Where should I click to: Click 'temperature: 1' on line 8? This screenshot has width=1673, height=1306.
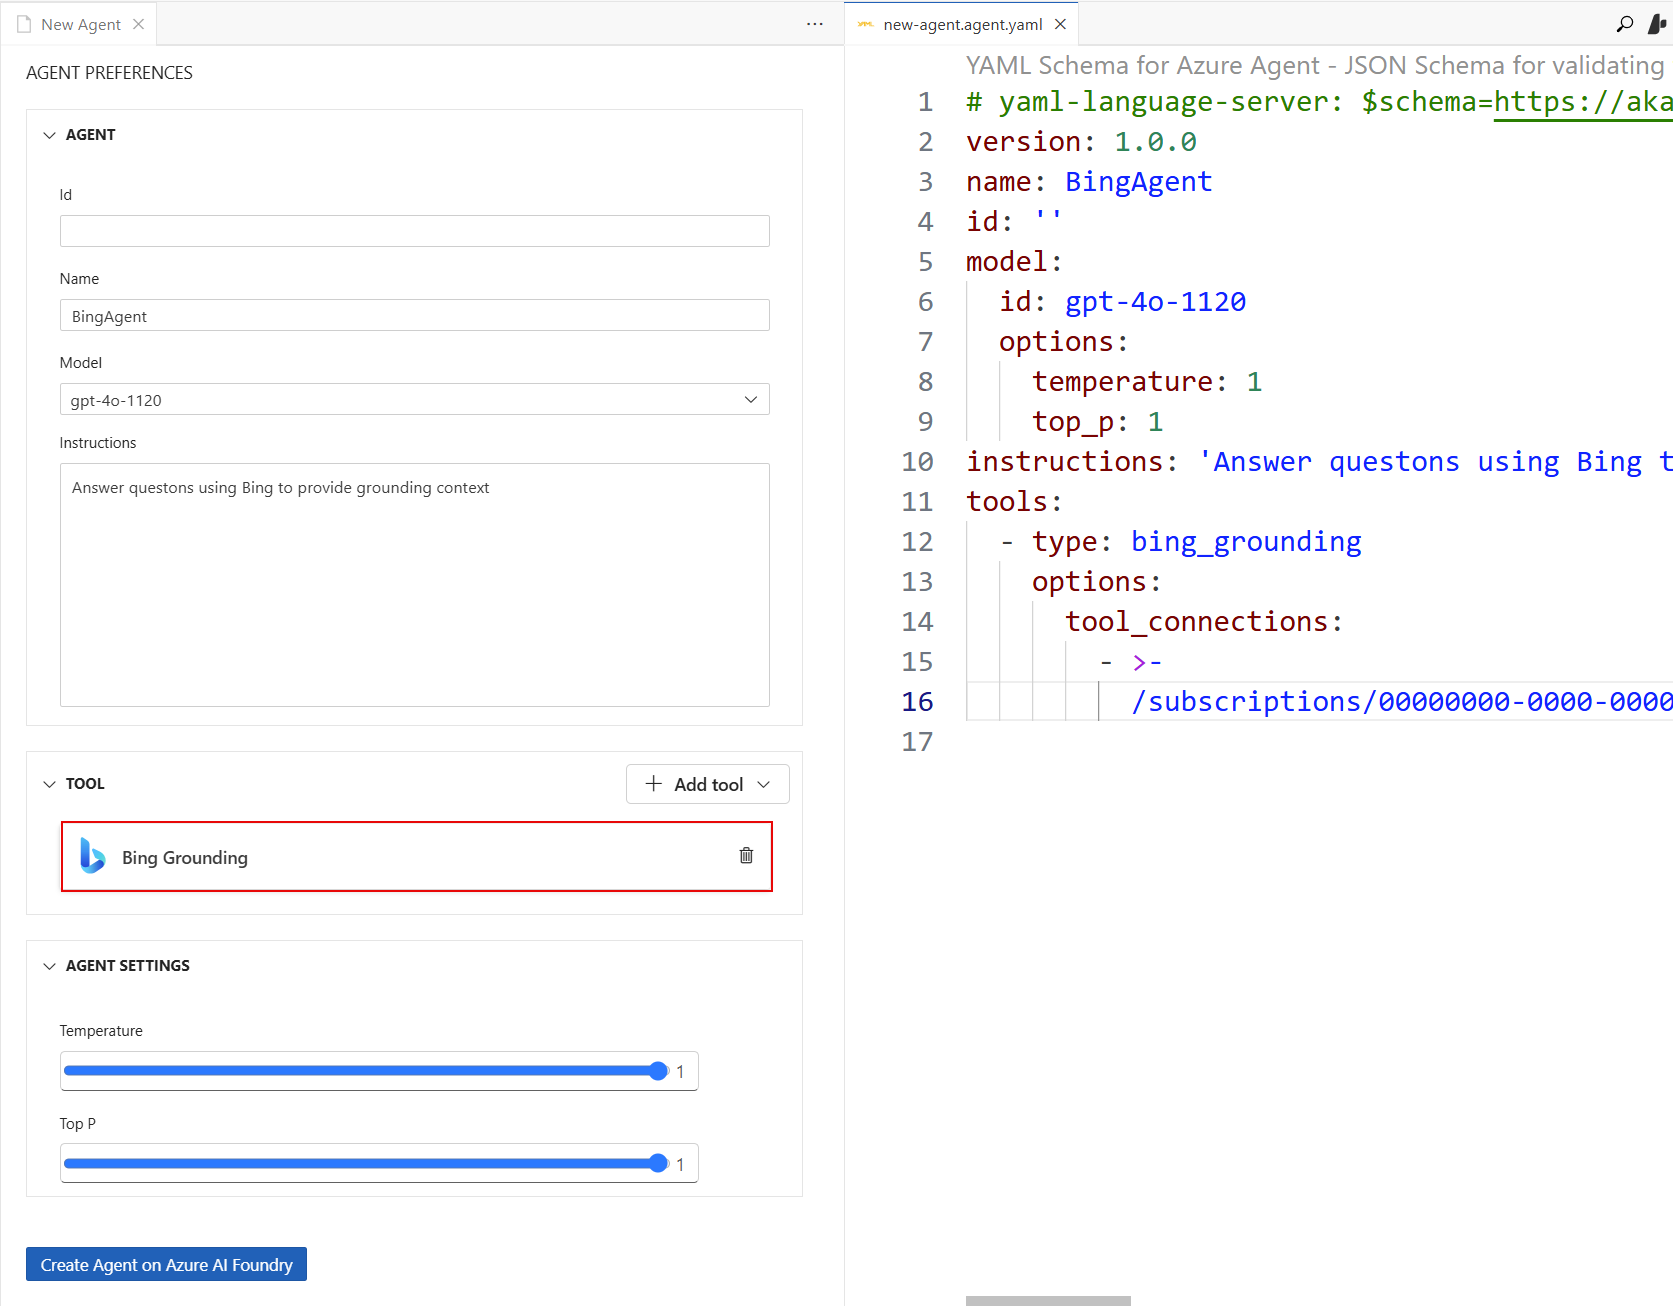[1147, 381]
